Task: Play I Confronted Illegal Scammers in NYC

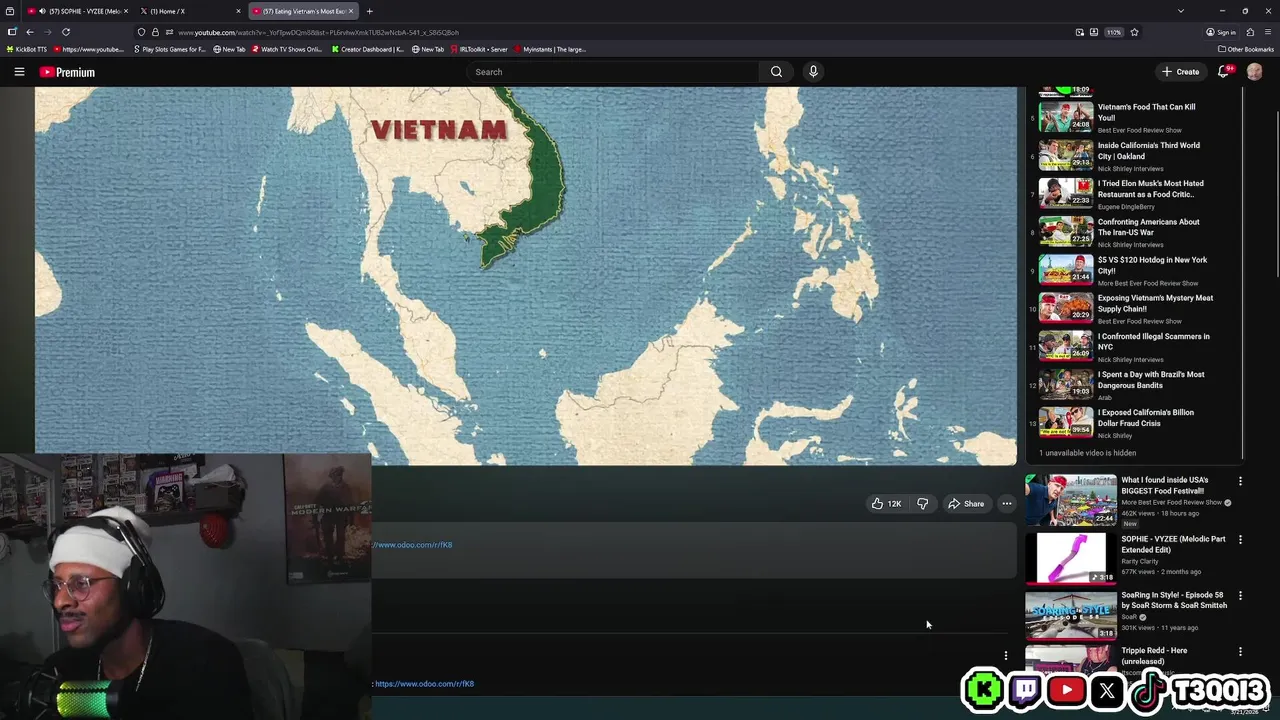Action: tap(1066, 346)
